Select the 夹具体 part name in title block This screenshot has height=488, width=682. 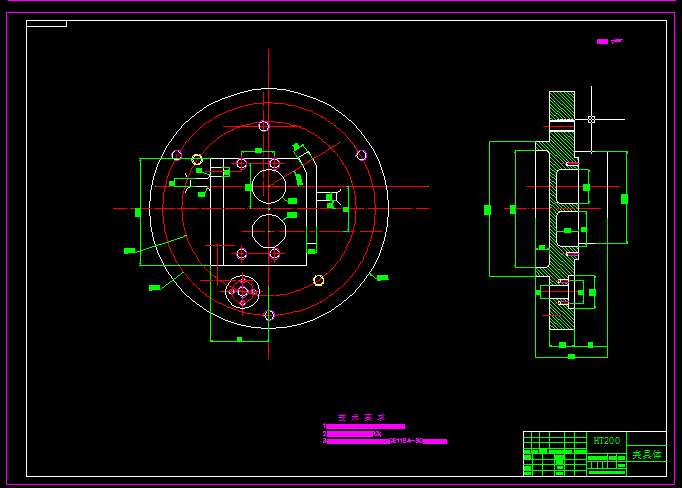pyautogui.click(x=647, y=455)
